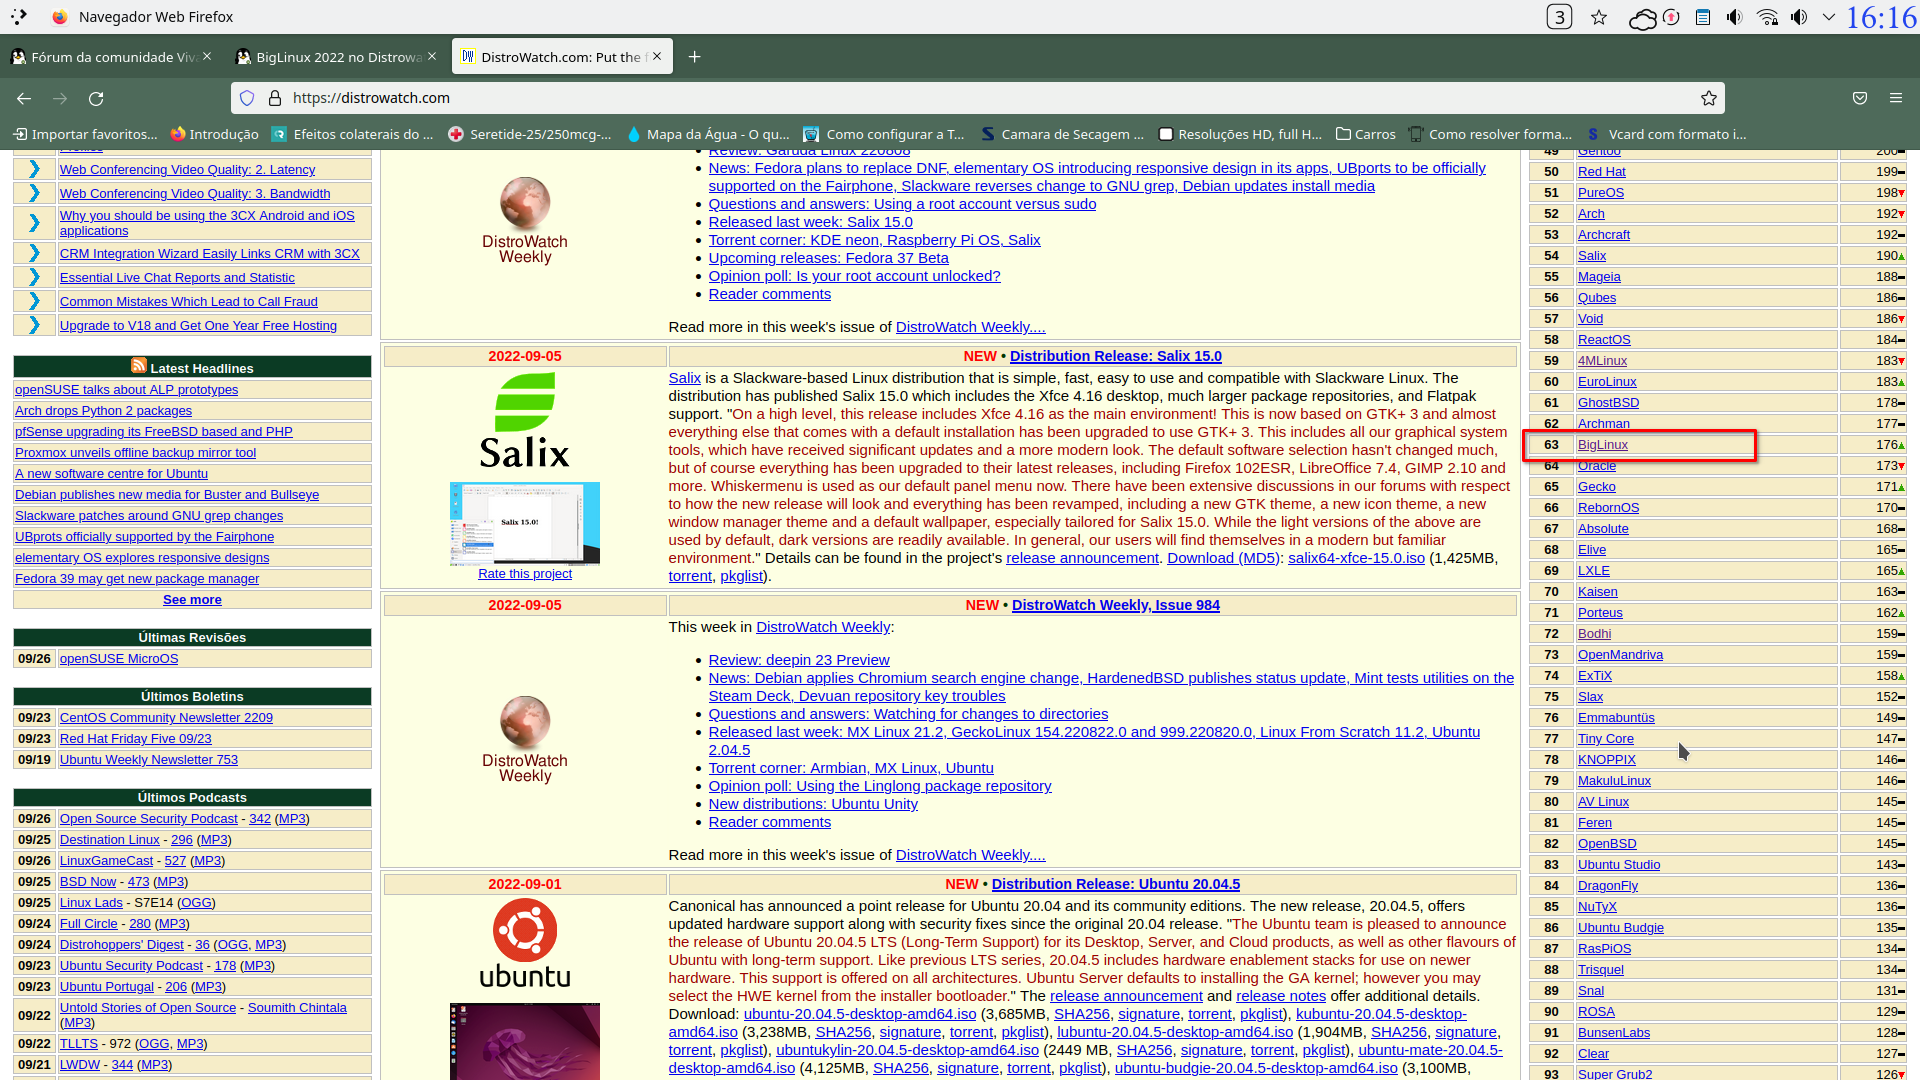Open Mapa da Água bookmark

(x=708, y=134)
